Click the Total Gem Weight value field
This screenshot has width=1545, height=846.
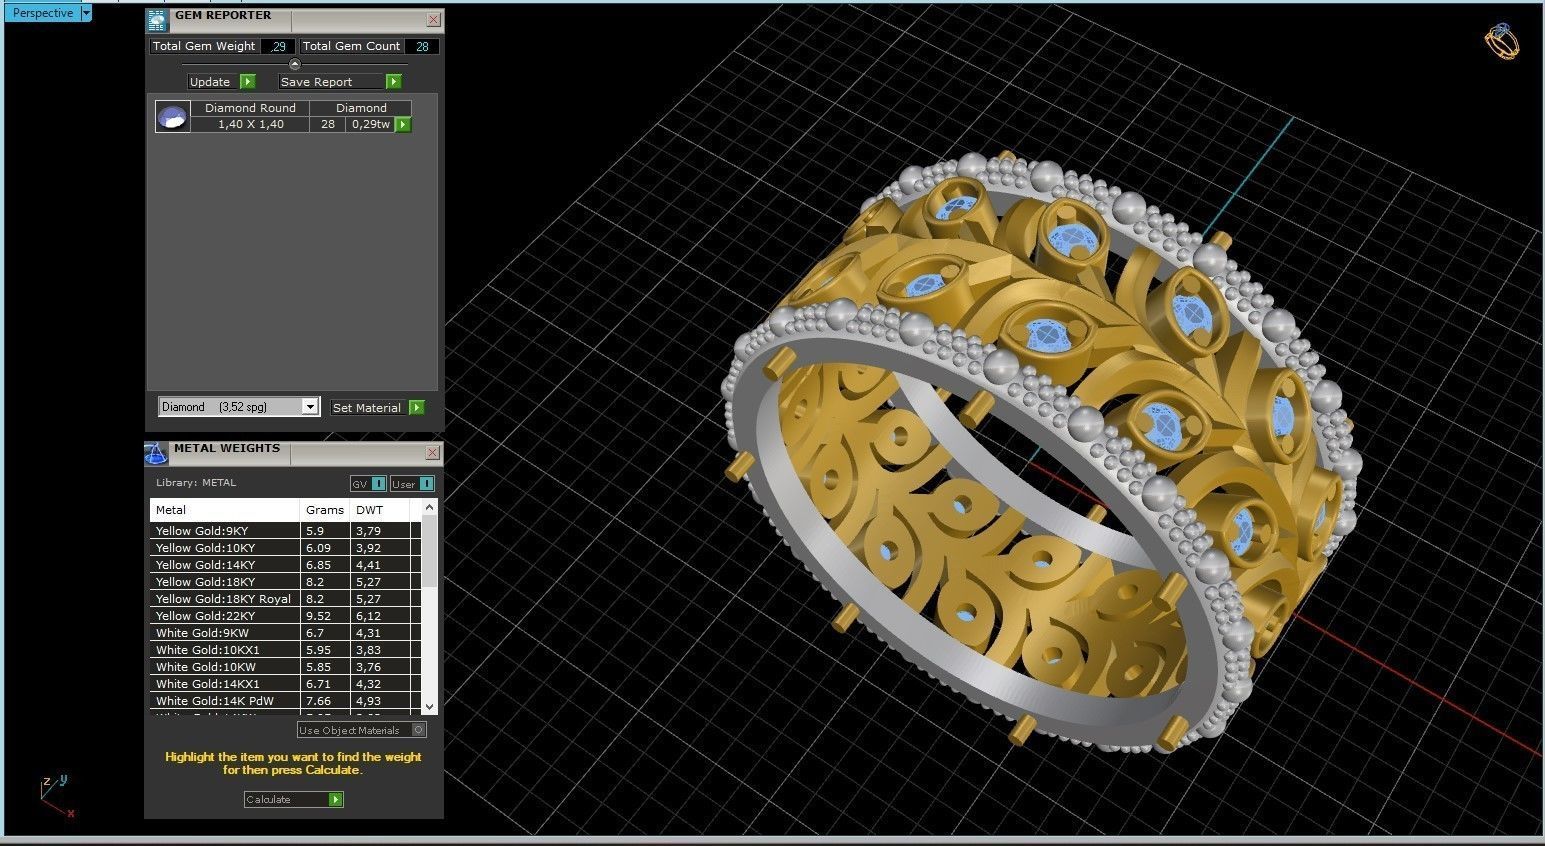point(278,46)
